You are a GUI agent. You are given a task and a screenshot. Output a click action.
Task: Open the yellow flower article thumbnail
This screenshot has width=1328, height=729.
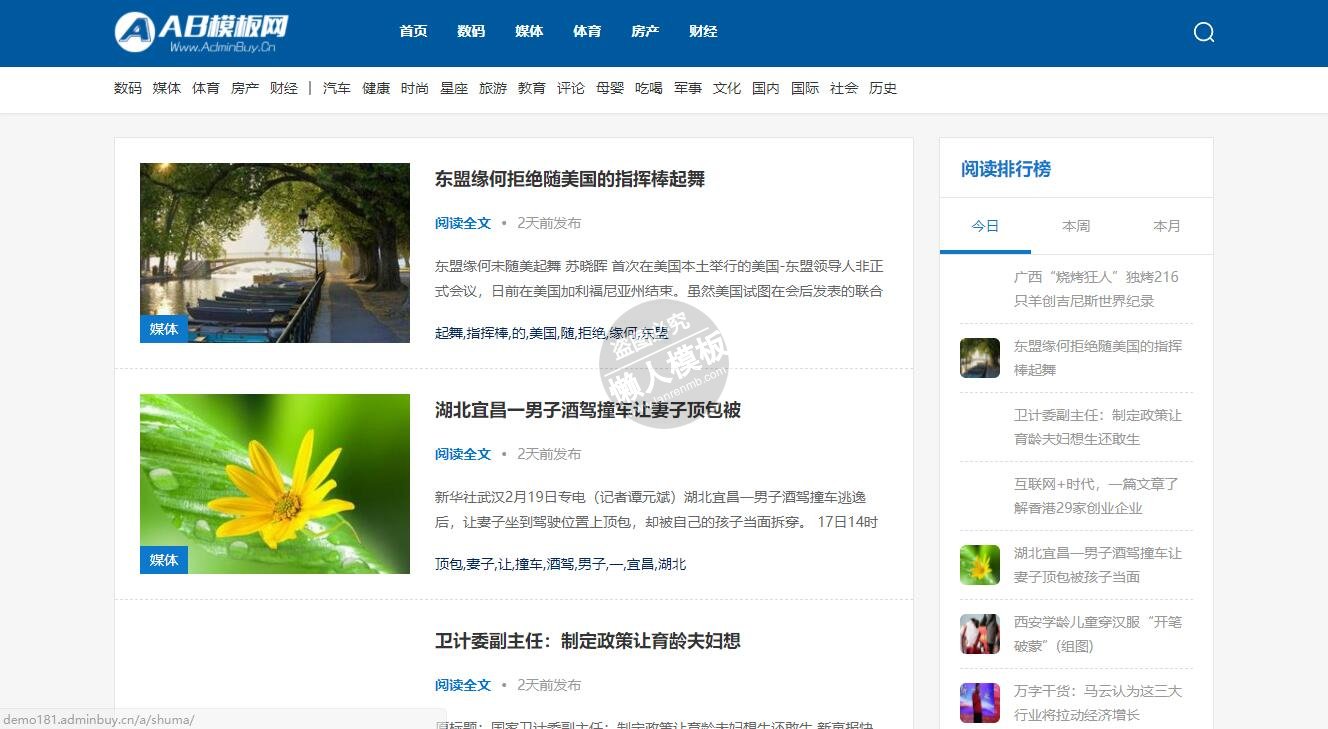pyautogui.click(x=275, y=484)
